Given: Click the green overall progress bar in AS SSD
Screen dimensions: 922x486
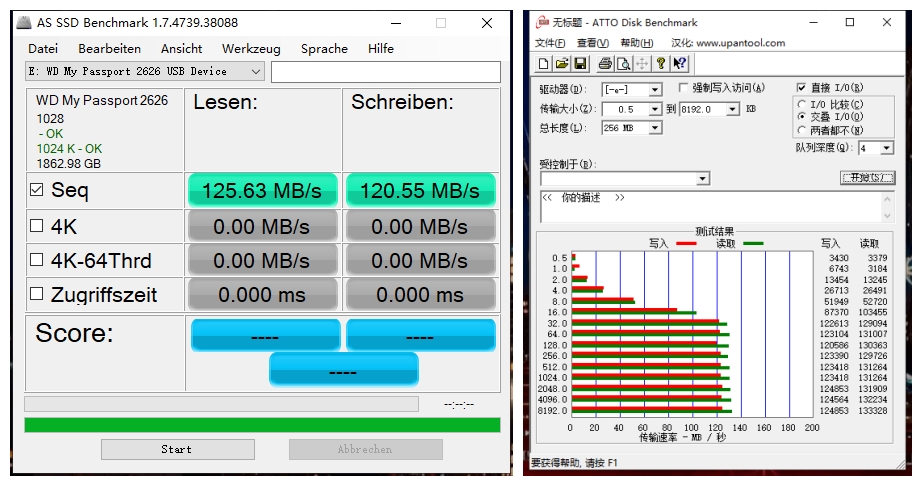Looking at the screenshot, I should [x=262, y=425].
